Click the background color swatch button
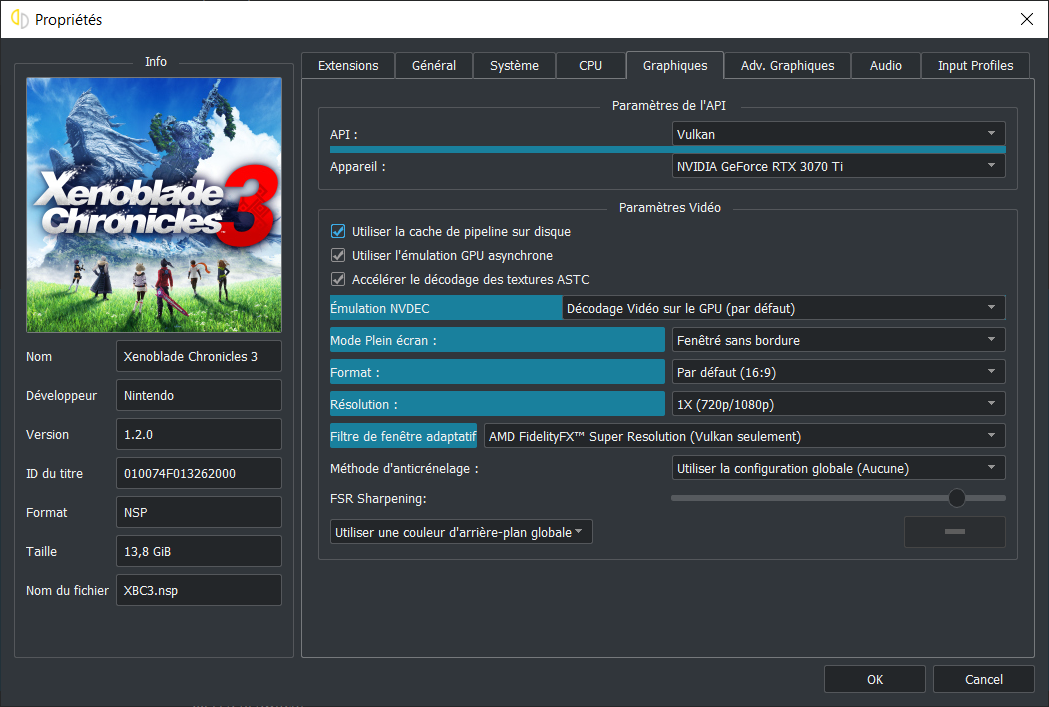 tap(955, 532)
